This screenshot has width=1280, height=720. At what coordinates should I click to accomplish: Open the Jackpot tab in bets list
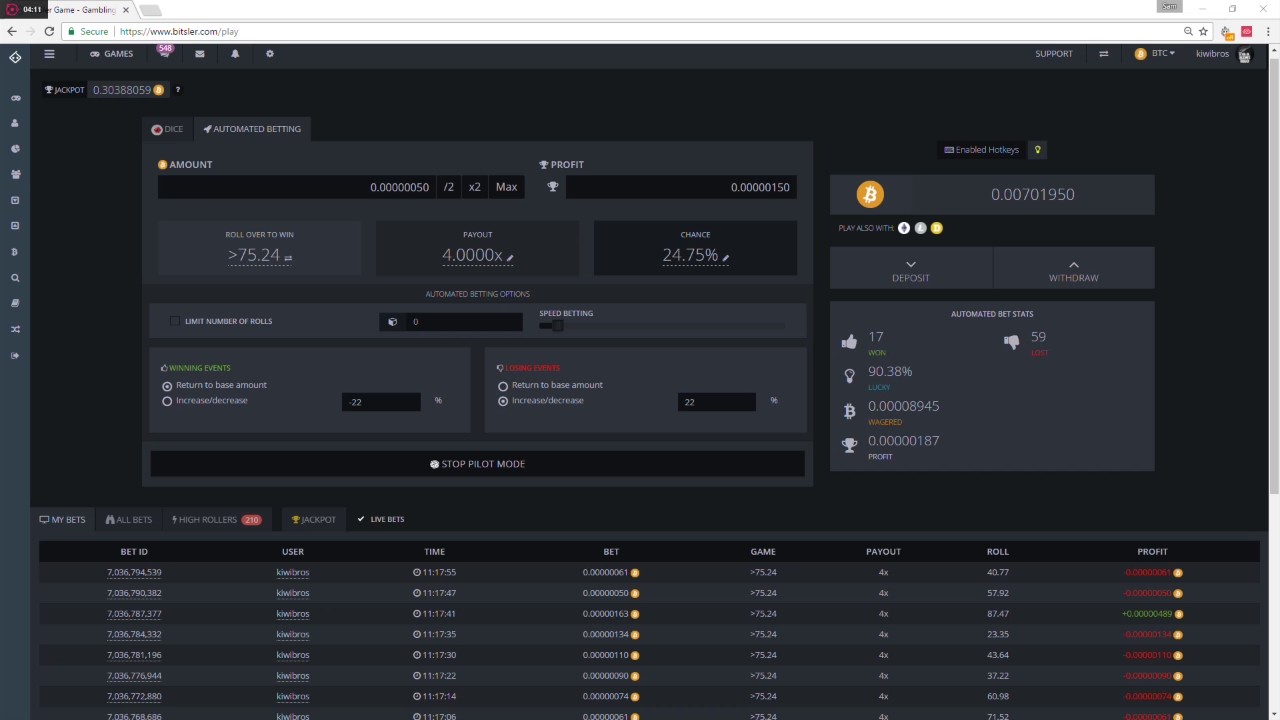click(x=314, y=520)
